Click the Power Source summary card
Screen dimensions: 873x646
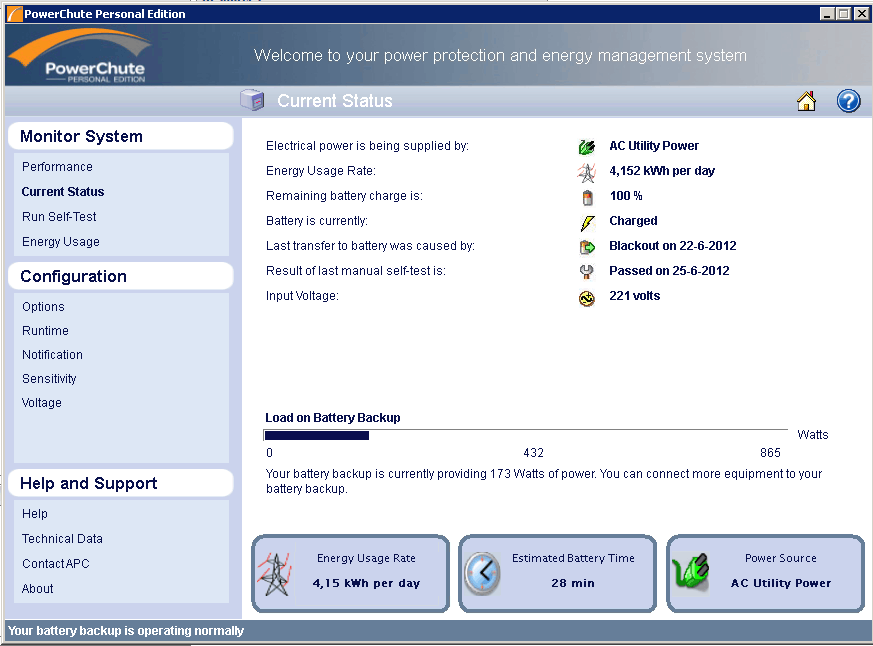766,574
